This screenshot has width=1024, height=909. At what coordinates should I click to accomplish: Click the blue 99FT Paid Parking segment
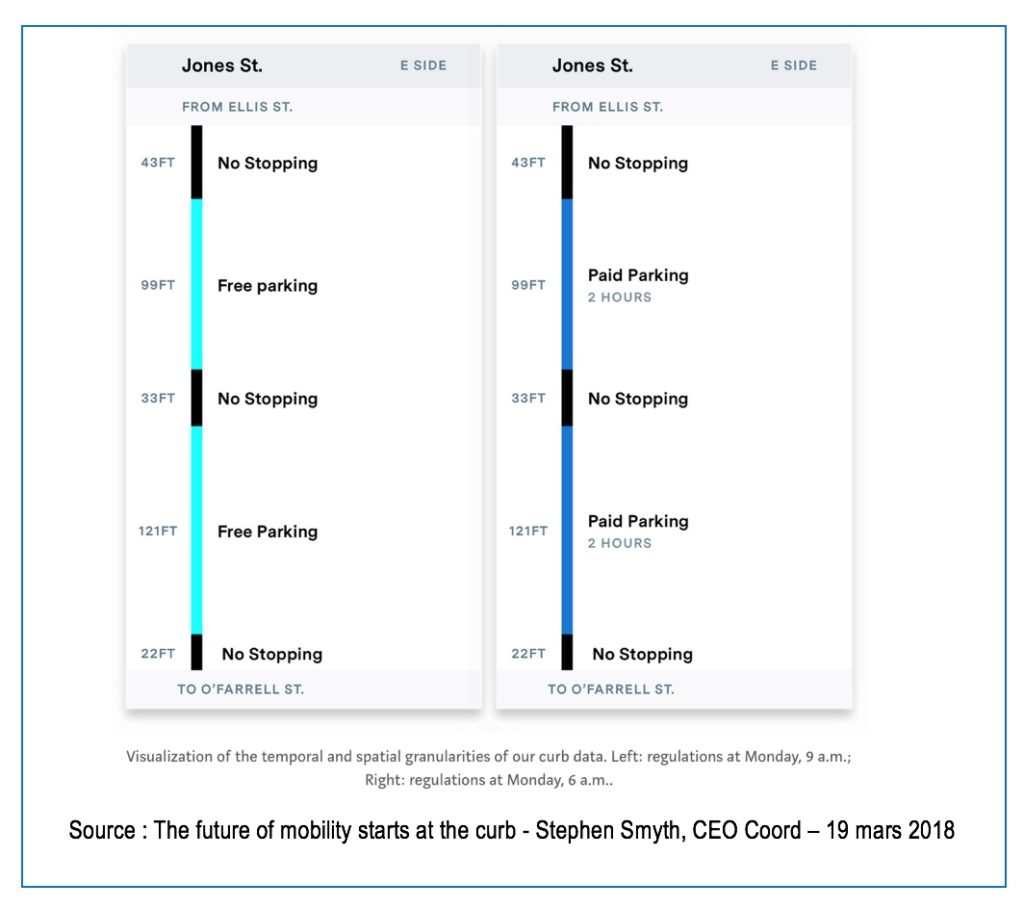click(567, 284)
